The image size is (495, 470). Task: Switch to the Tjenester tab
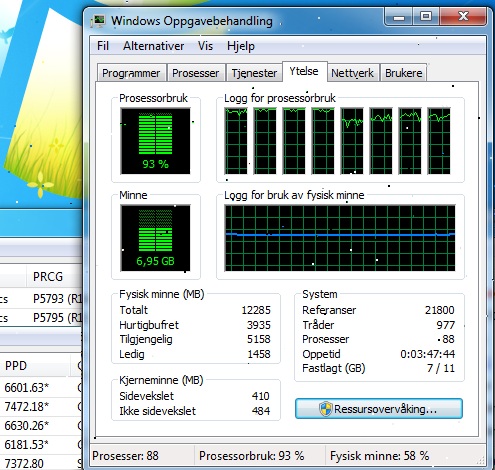pyautogui.click(x=254, y=73)
